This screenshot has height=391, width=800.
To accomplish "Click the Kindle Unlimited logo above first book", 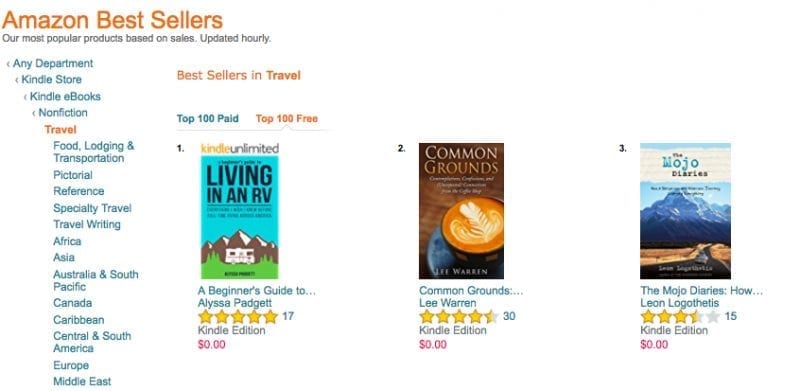I will click(x=240, y=149).
